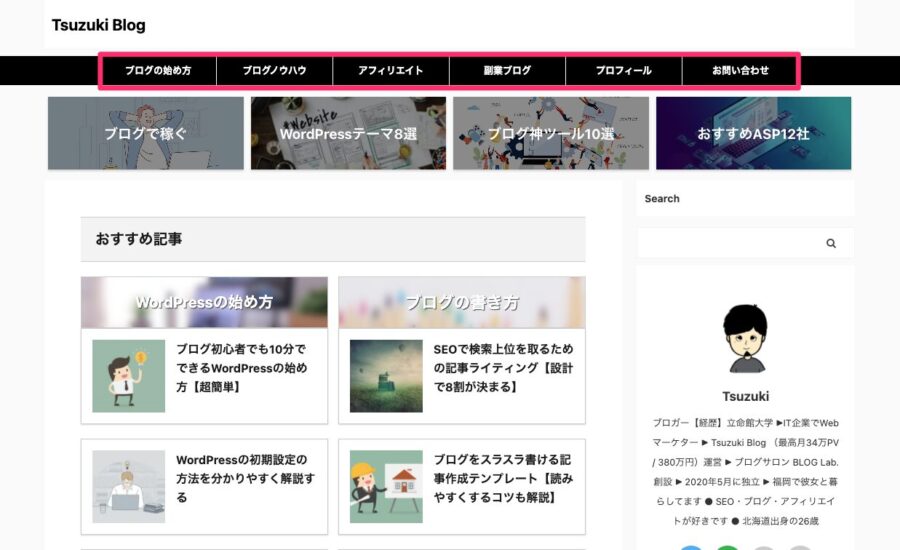Viewport: 900px width, 550px height.
Task: Open the プロフィール navigation item
Action: pyautogui.click(x=624, y=71)
